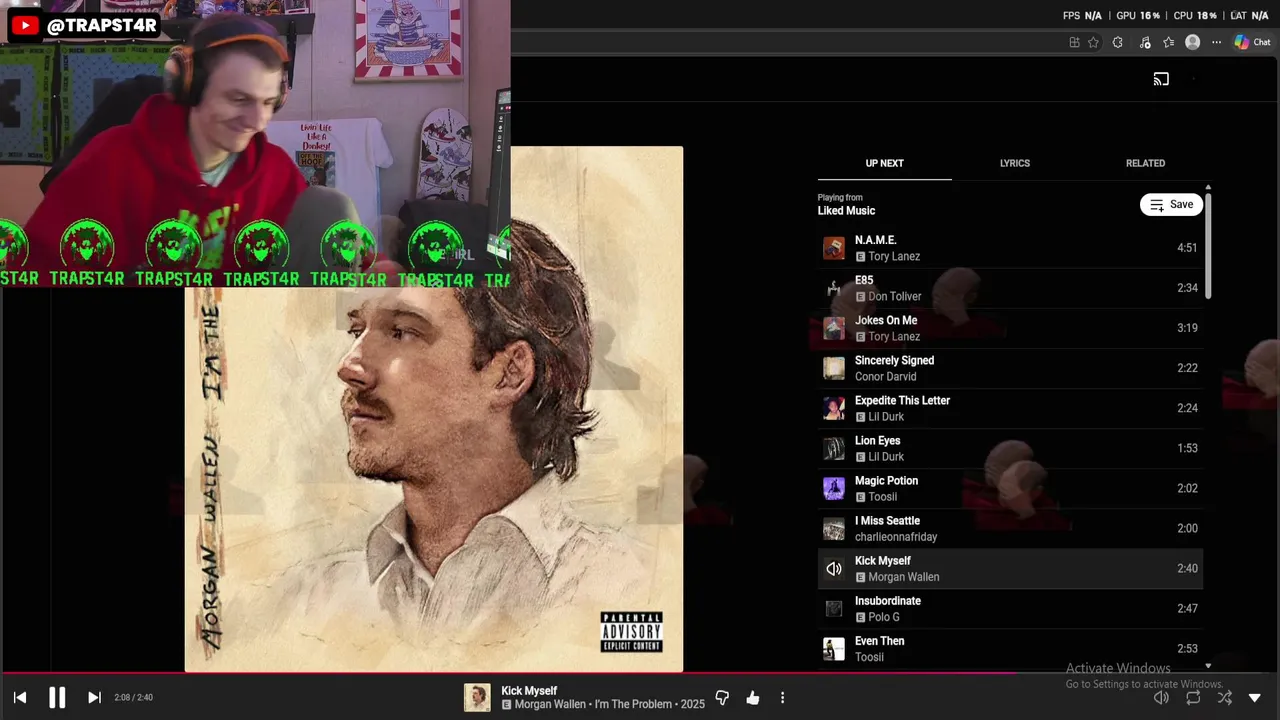
Task: Click the player bar album thumbnail
Action: pyautogui.click(x=477, y=698)
